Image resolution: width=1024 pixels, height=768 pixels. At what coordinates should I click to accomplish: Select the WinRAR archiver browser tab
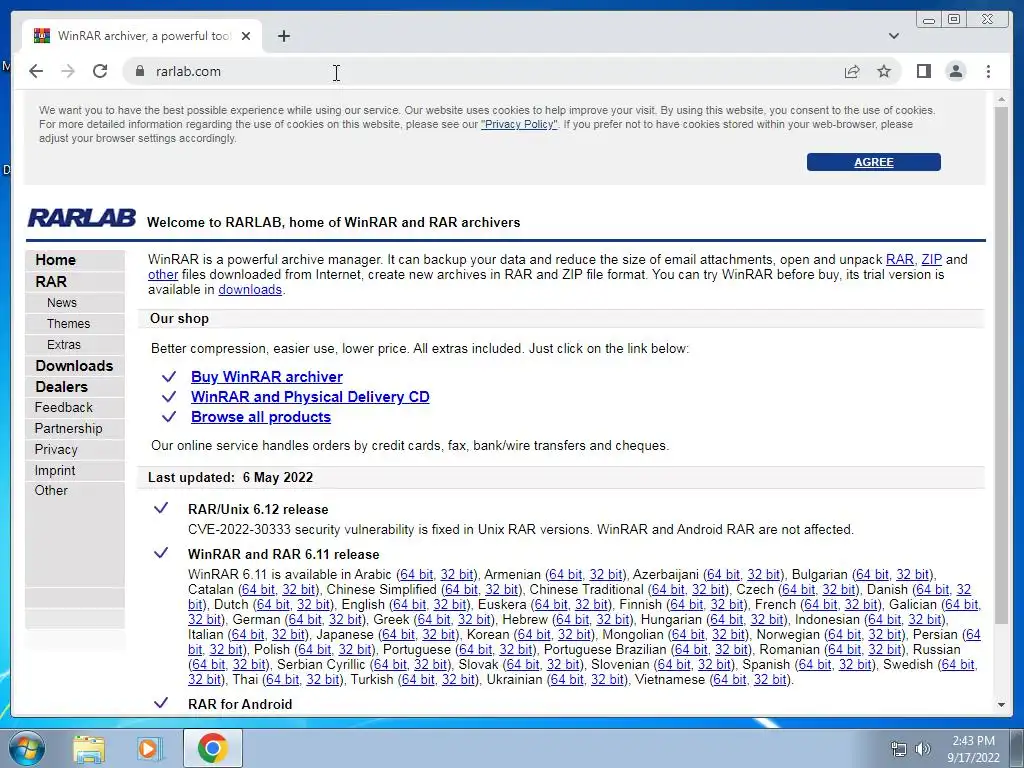coord(142,36)
